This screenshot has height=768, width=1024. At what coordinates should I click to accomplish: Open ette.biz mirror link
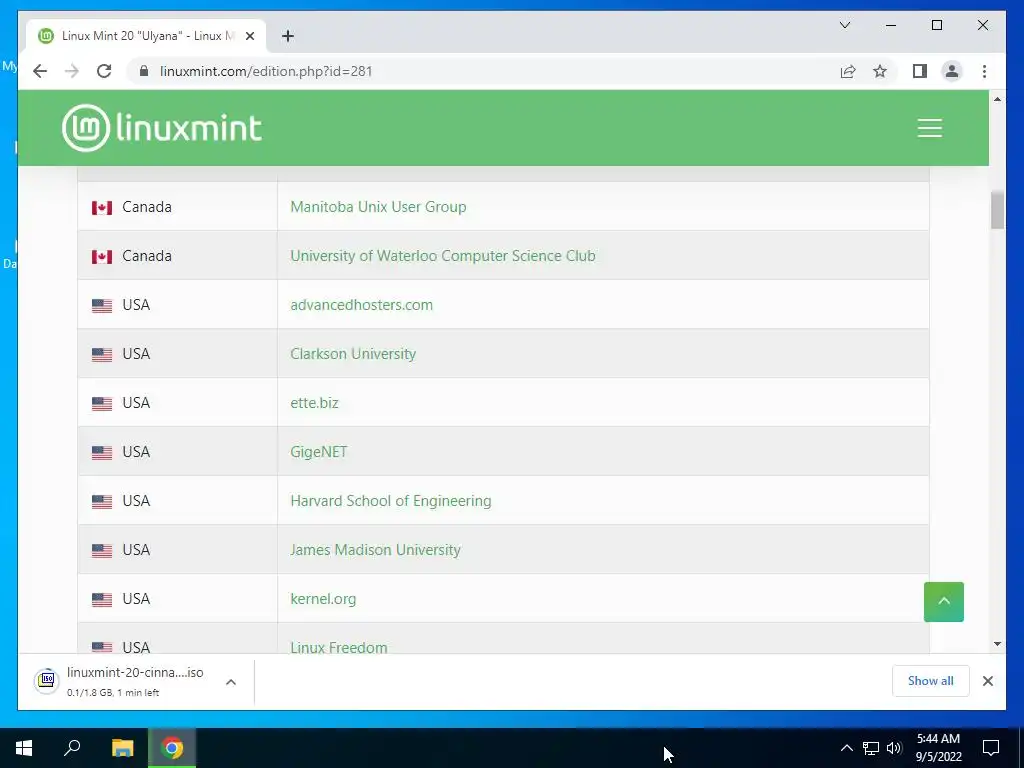click(x=314, y=403)
